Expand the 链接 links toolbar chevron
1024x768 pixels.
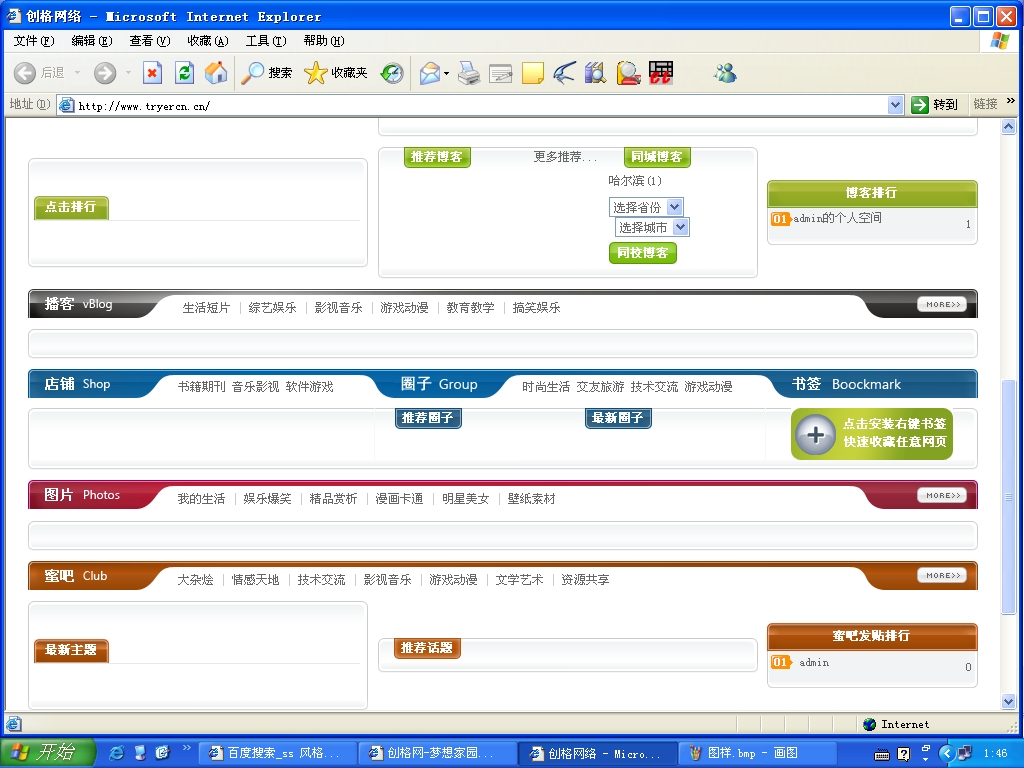click(1010, 101)
